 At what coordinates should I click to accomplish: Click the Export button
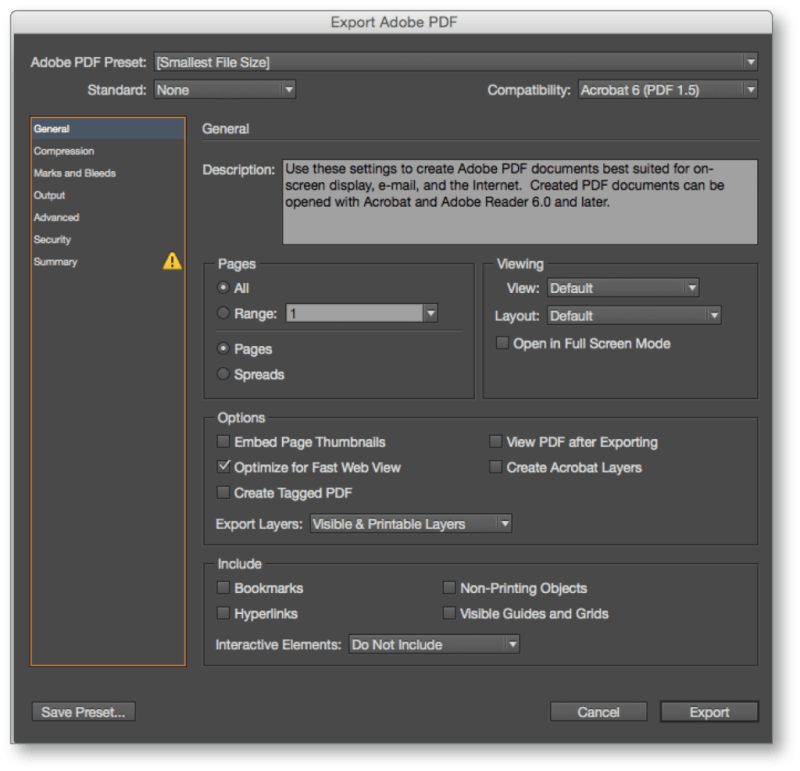pyautogui.click(x=709, y=712)
